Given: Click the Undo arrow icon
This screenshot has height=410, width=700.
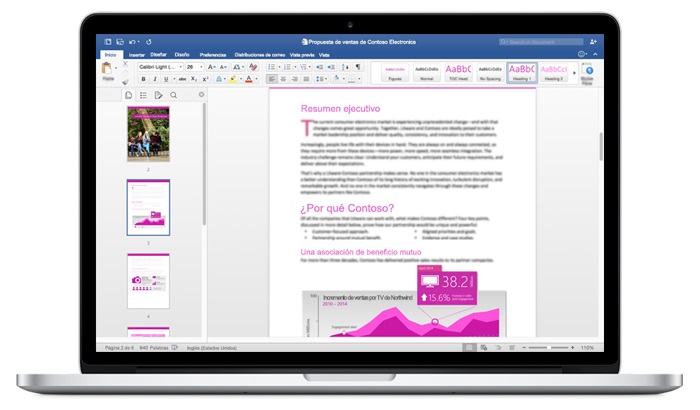Looking at the screenshot, I should coord(132,42).
